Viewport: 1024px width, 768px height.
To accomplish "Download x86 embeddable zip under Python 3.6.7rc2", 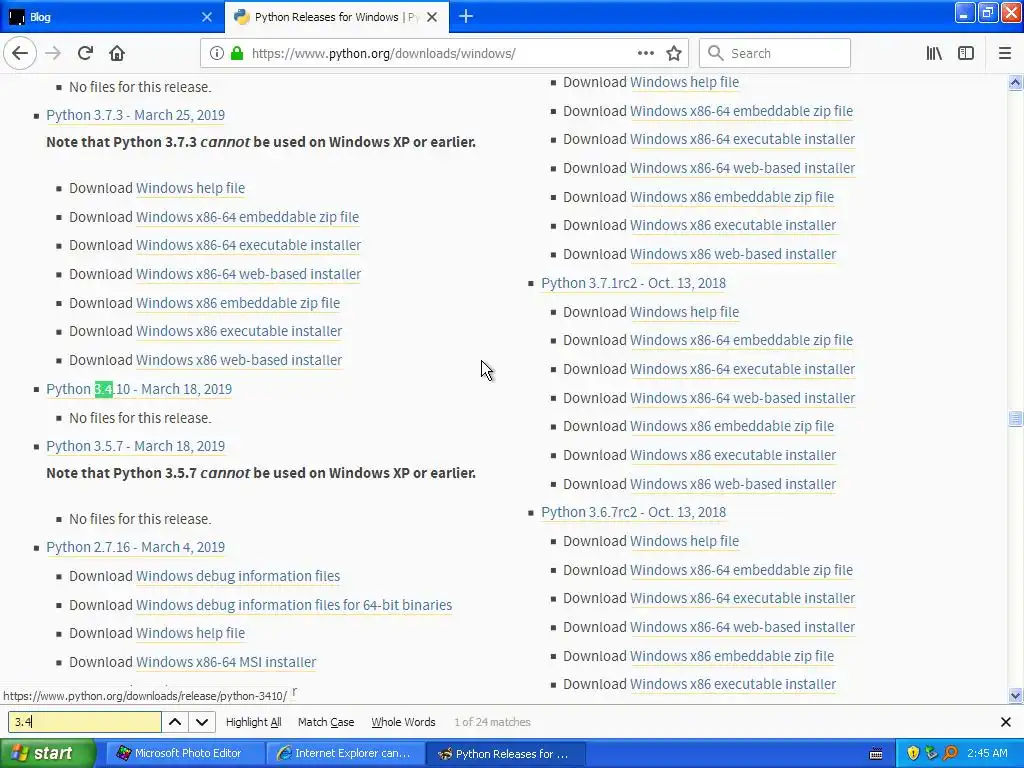I will tap(731, 656).
